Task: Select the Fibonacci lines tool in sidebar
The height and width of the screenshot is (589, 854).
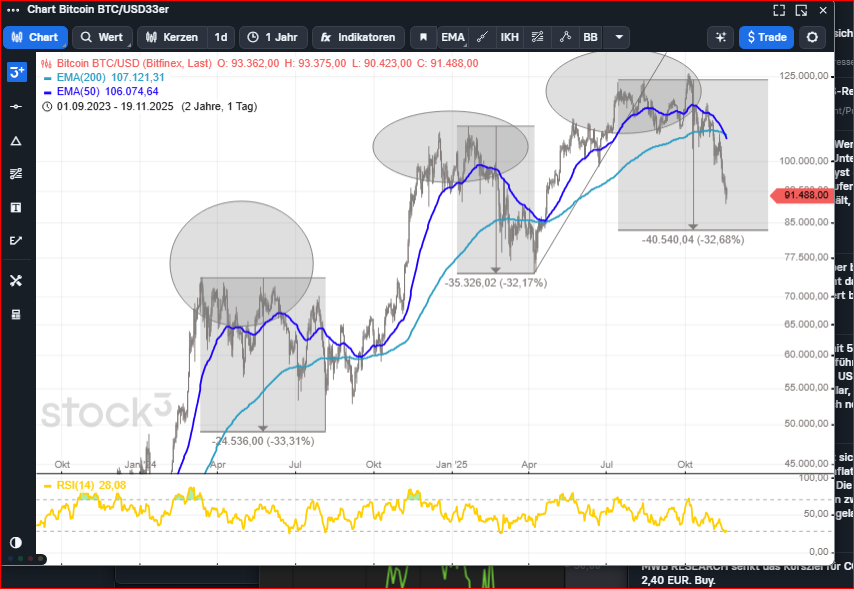Action: [x=16, y=174]
